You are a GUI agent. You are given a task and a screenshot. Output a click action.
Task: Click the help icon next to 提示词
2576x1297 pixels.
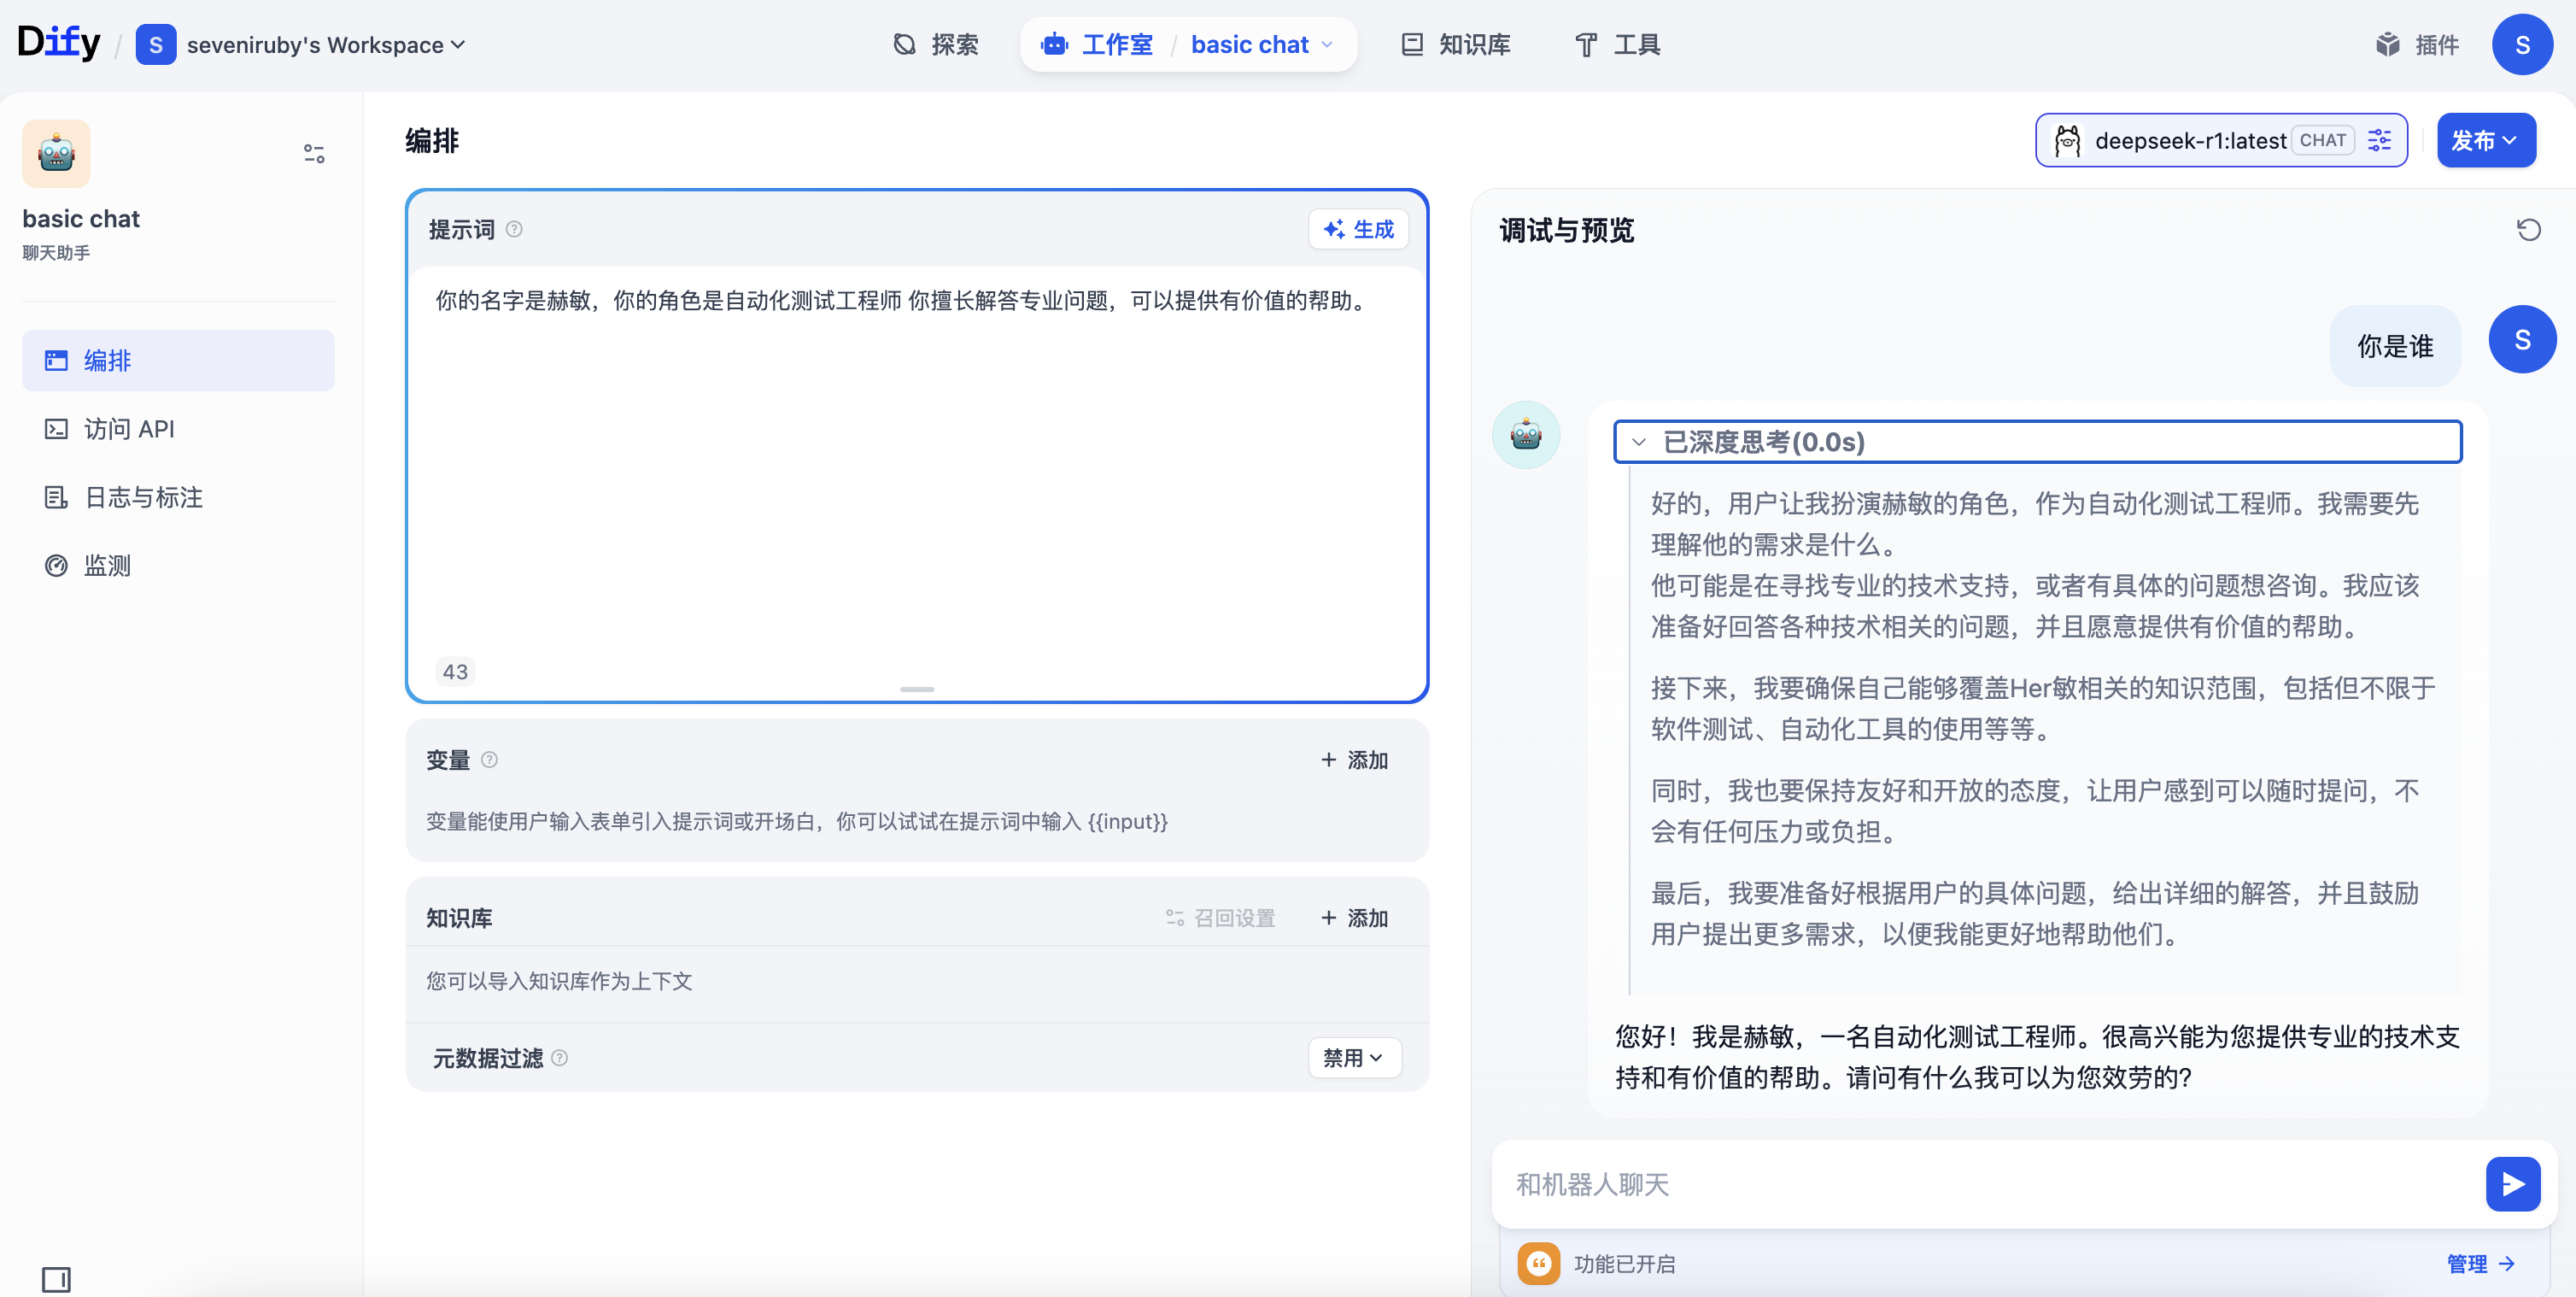pyautogui.click(x=514, y=229)
